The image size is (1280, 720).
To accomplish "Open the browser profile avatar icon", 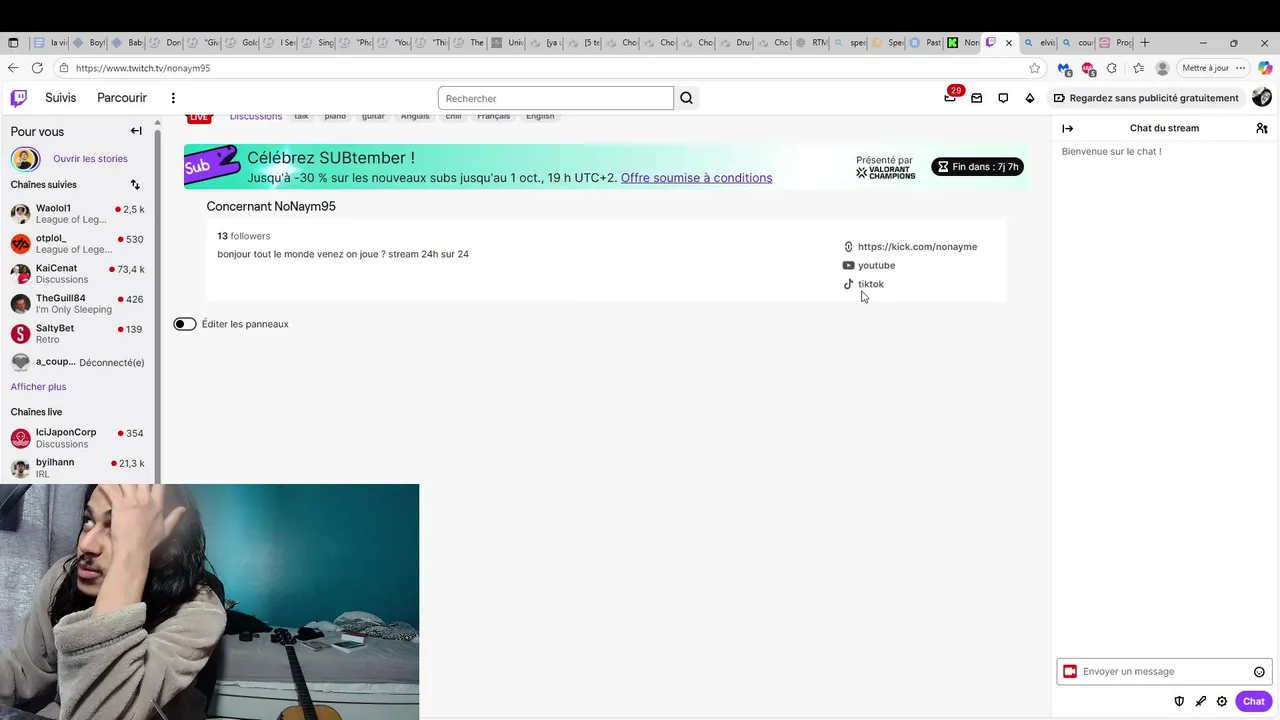I will click(x=1162, y=68).
